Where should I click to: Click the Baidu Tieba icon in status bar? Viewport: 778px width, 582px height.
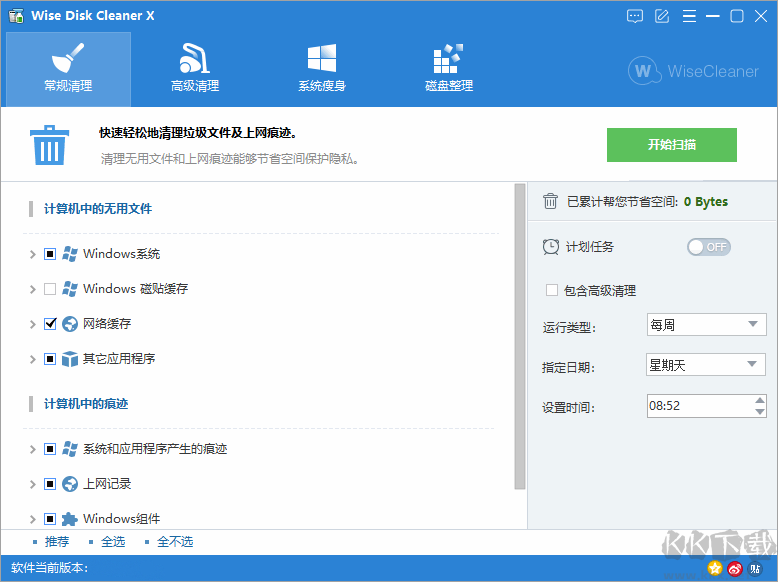(755, 568)
